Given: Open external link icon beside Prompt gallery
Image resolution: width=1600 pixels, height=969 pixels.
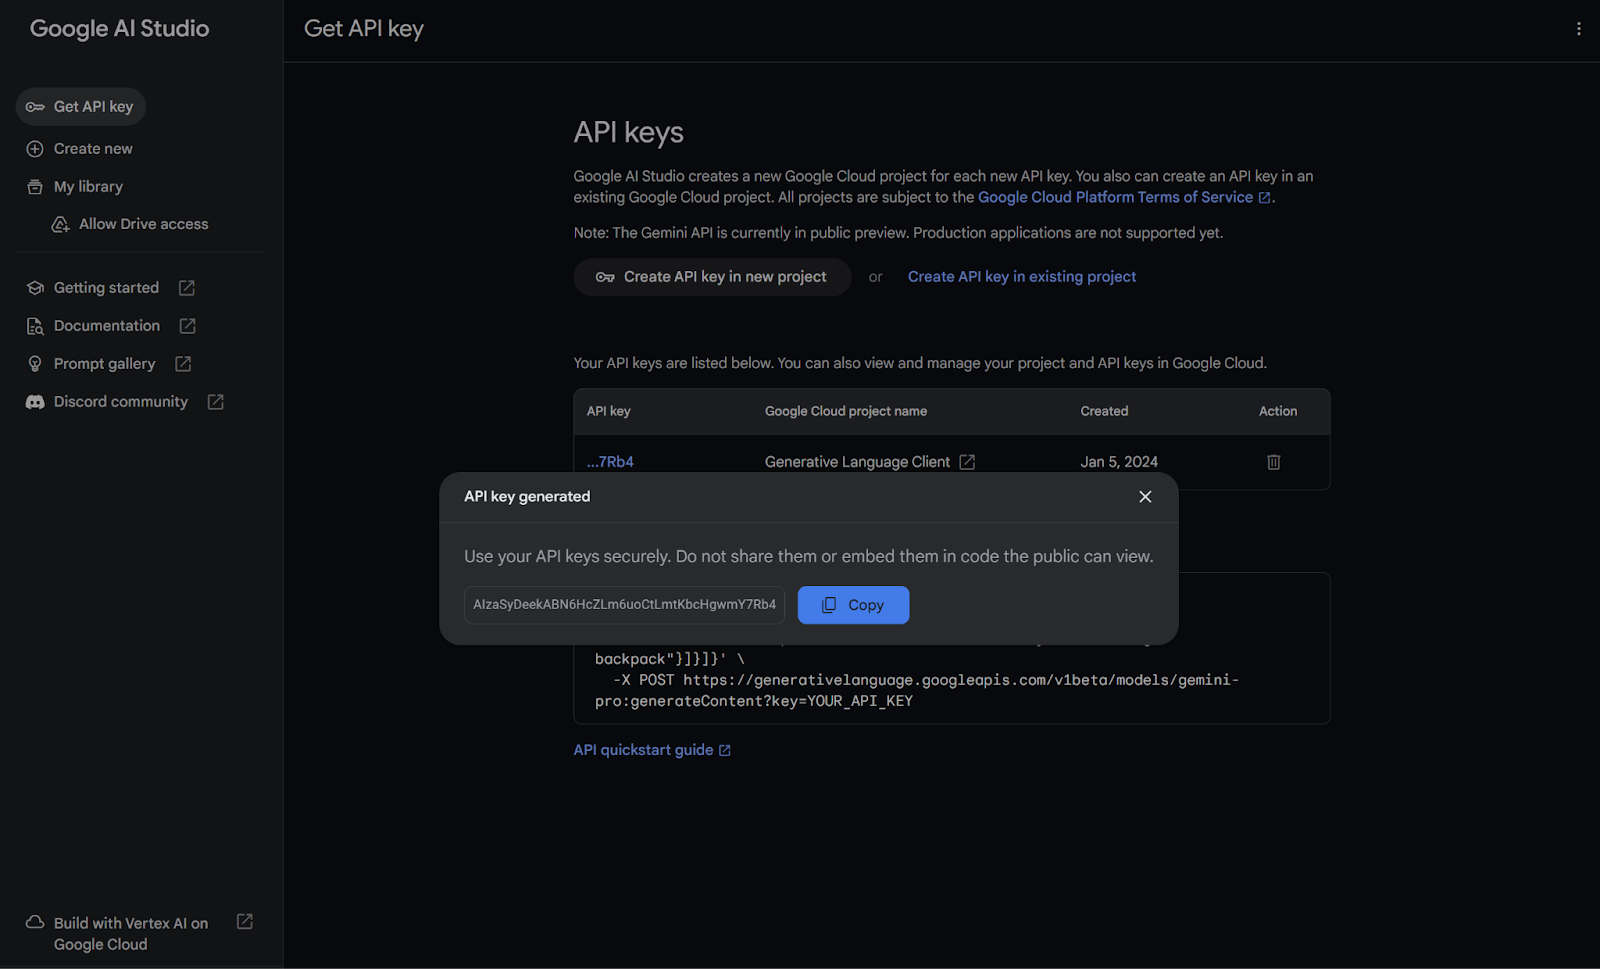Looking at the screenshot, I should tap(183, 364).
